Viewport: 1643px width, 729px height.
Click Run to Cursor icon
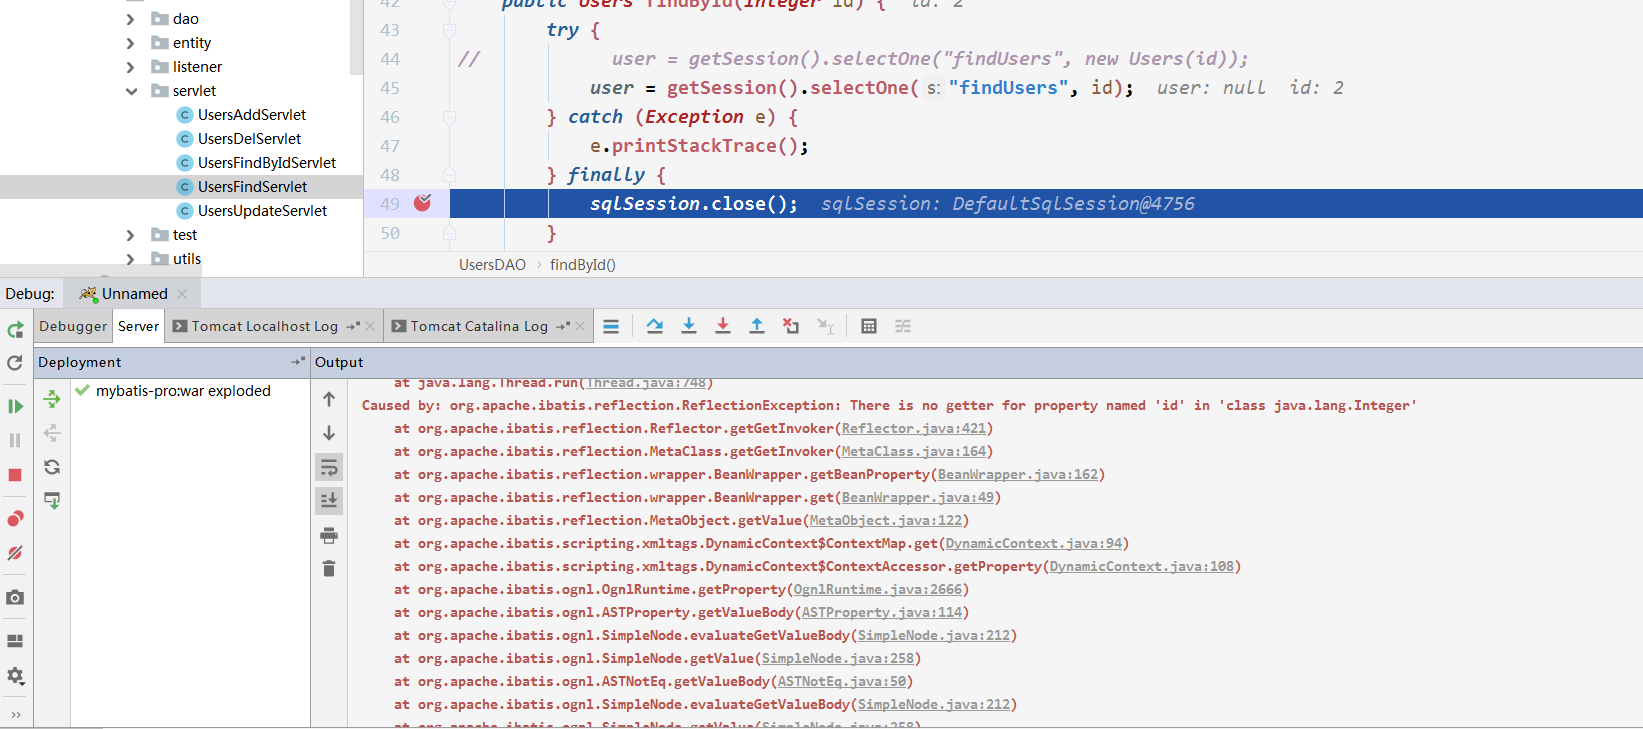tap(825, 326)
